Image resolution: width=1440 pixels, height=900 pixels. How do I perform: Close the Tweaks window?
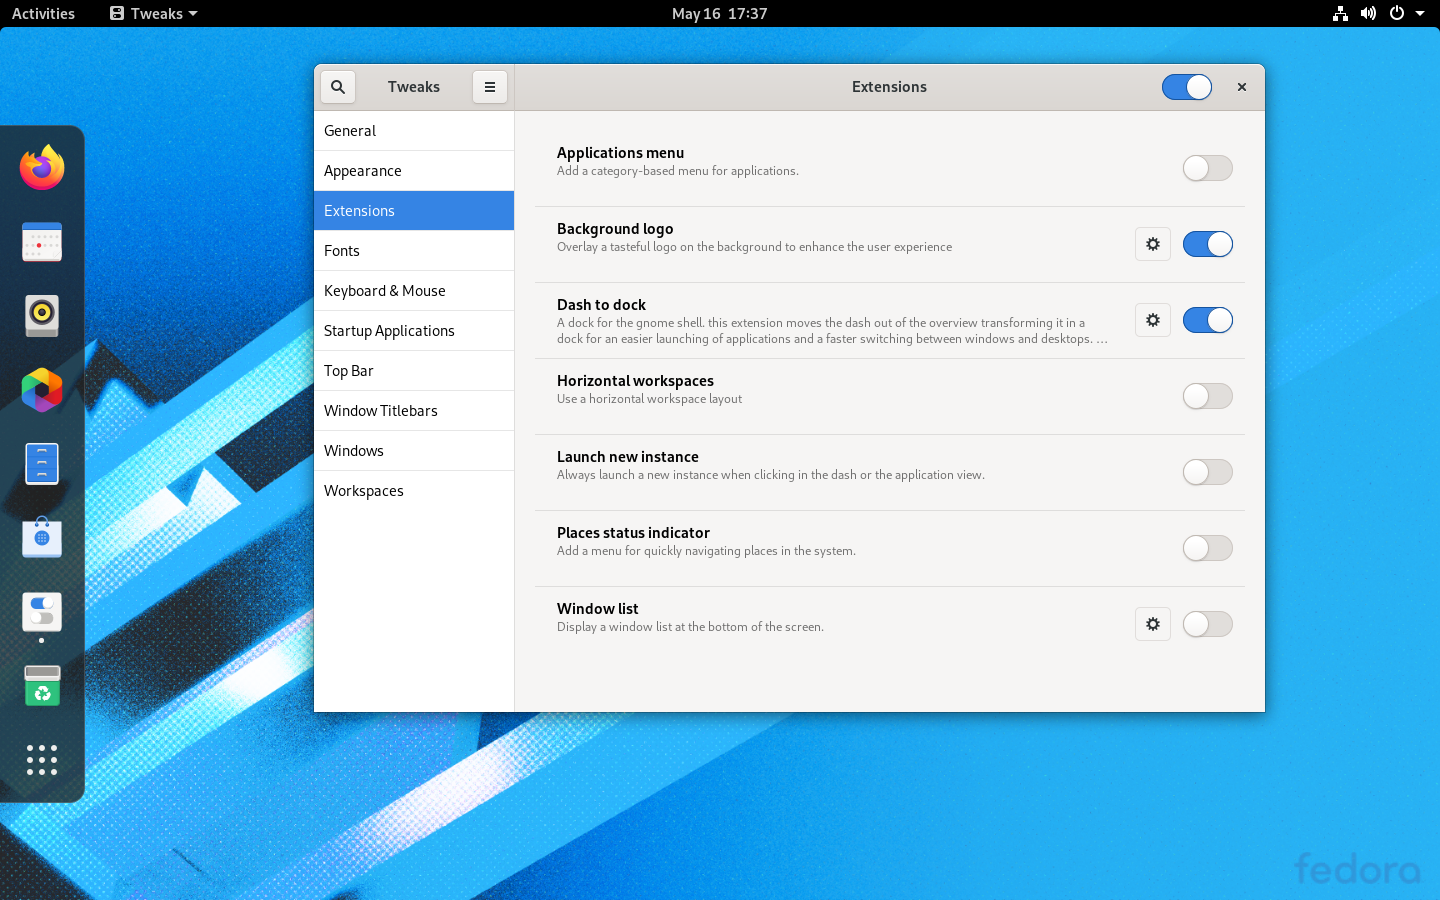(1242, 87)
